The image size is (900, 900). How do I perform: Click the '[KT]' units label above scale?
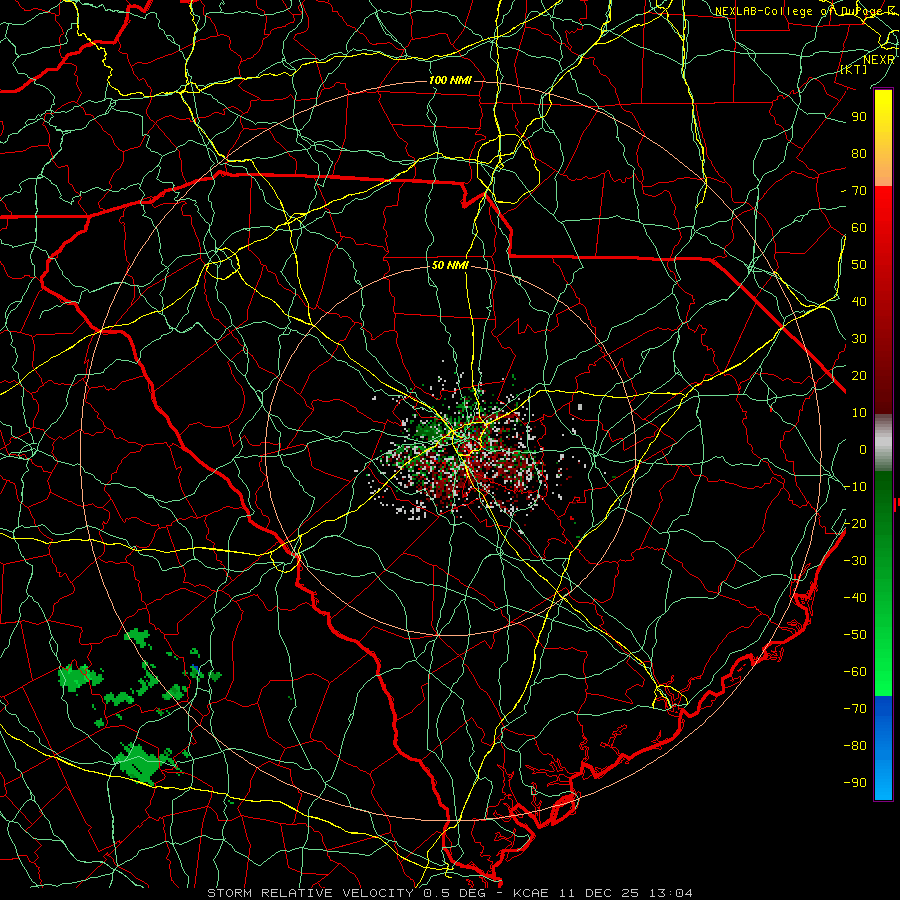coord(853,69)
